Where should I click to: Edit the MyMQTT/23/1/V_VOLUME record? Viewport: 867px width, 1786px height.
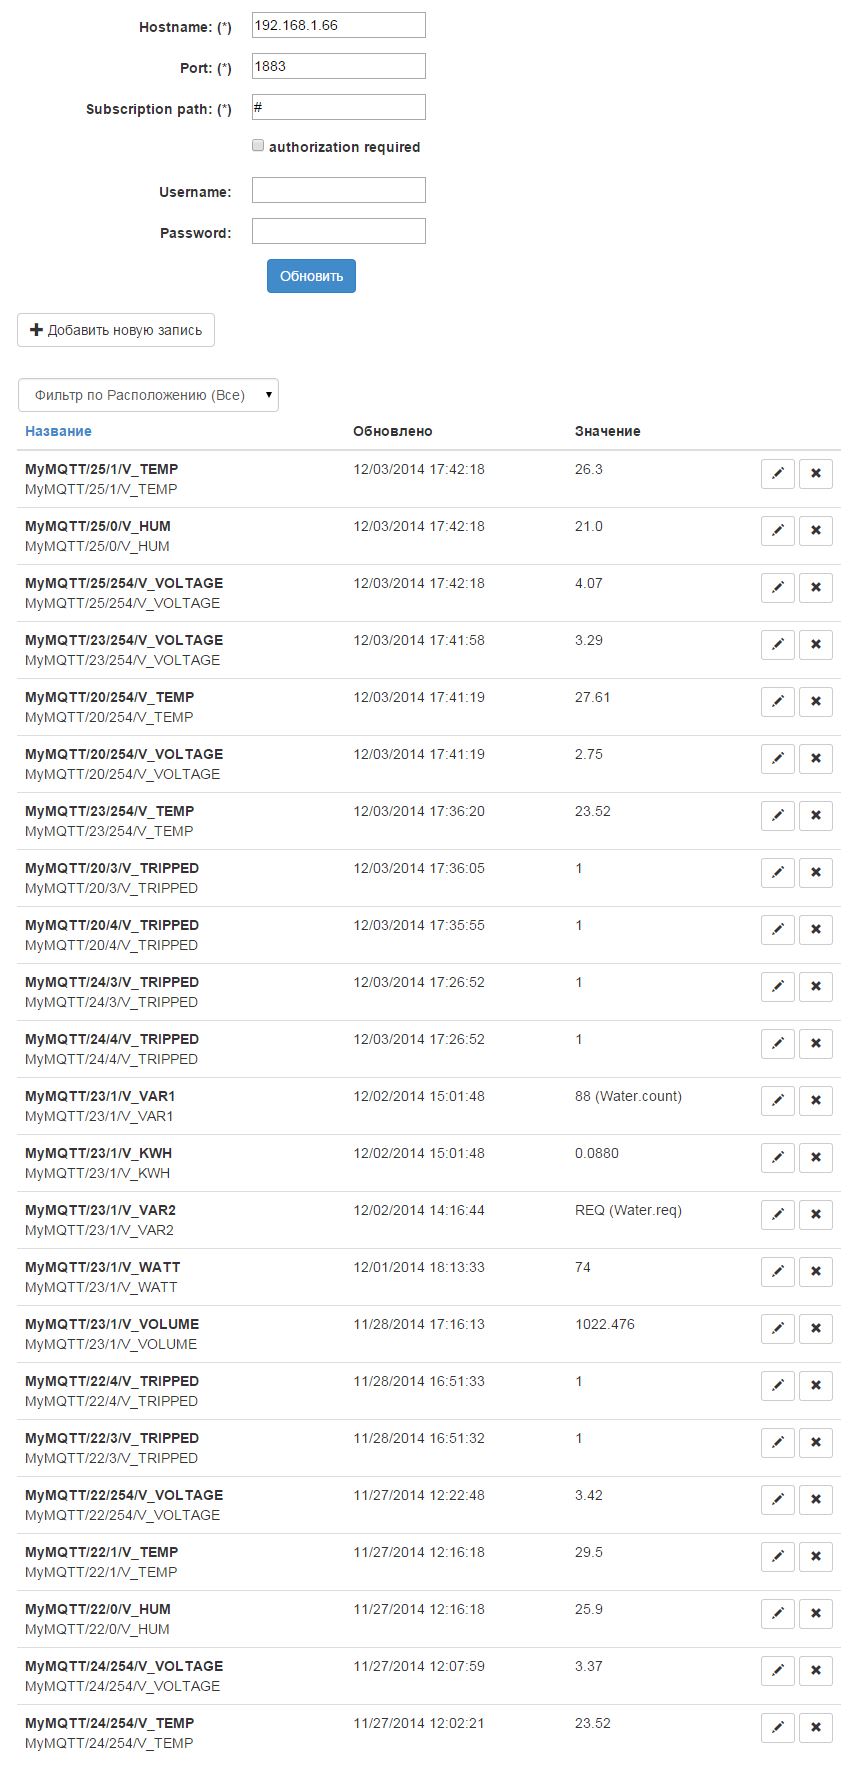(x=777, y=1328)
